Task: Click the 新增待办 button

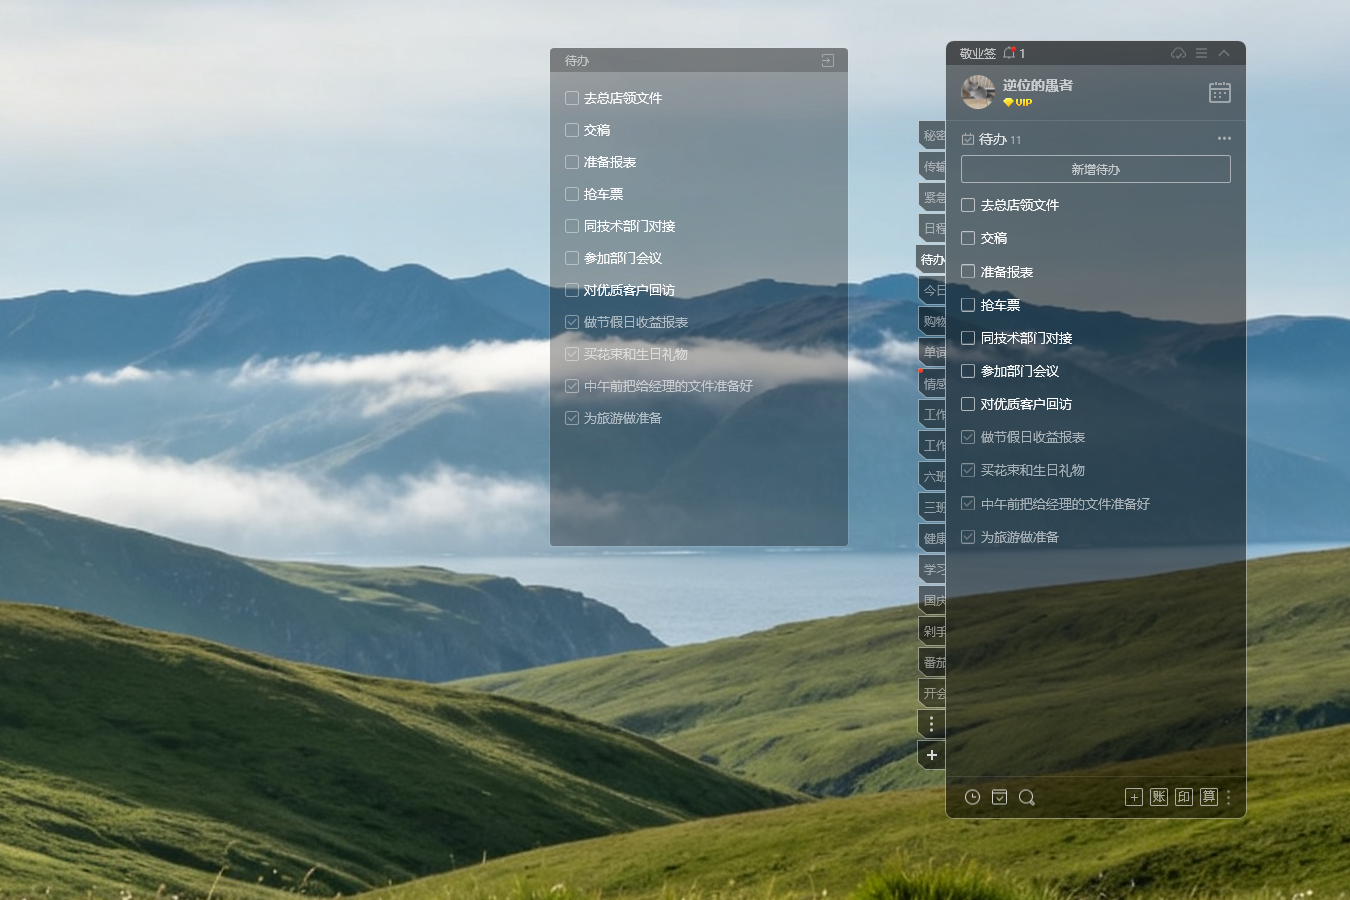Action: point(1096,169)
